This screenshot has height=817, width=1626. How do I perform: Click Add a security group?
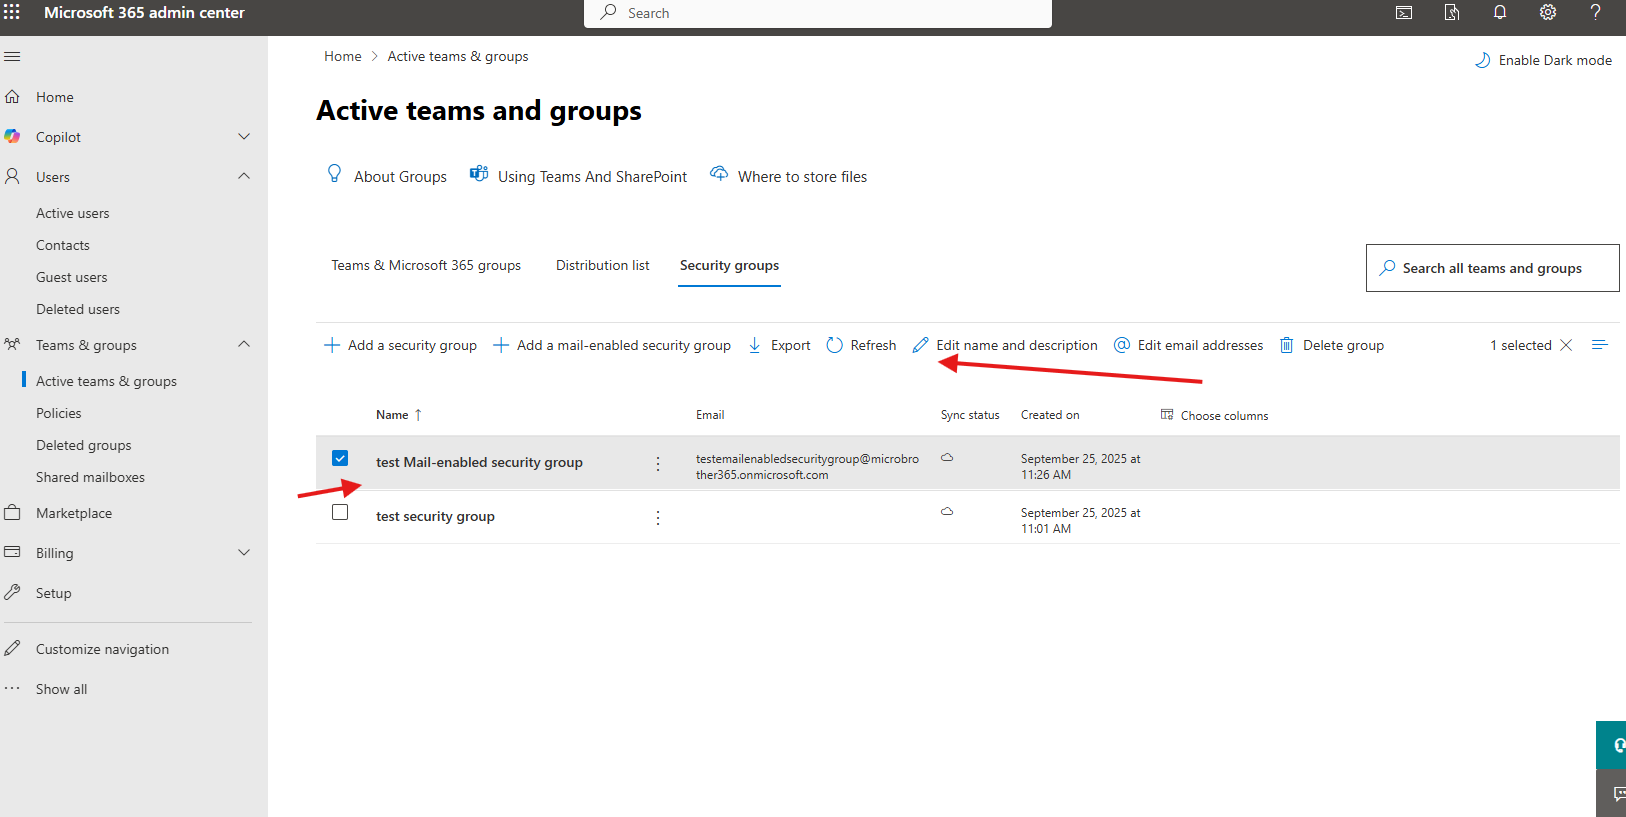(400, 345)
